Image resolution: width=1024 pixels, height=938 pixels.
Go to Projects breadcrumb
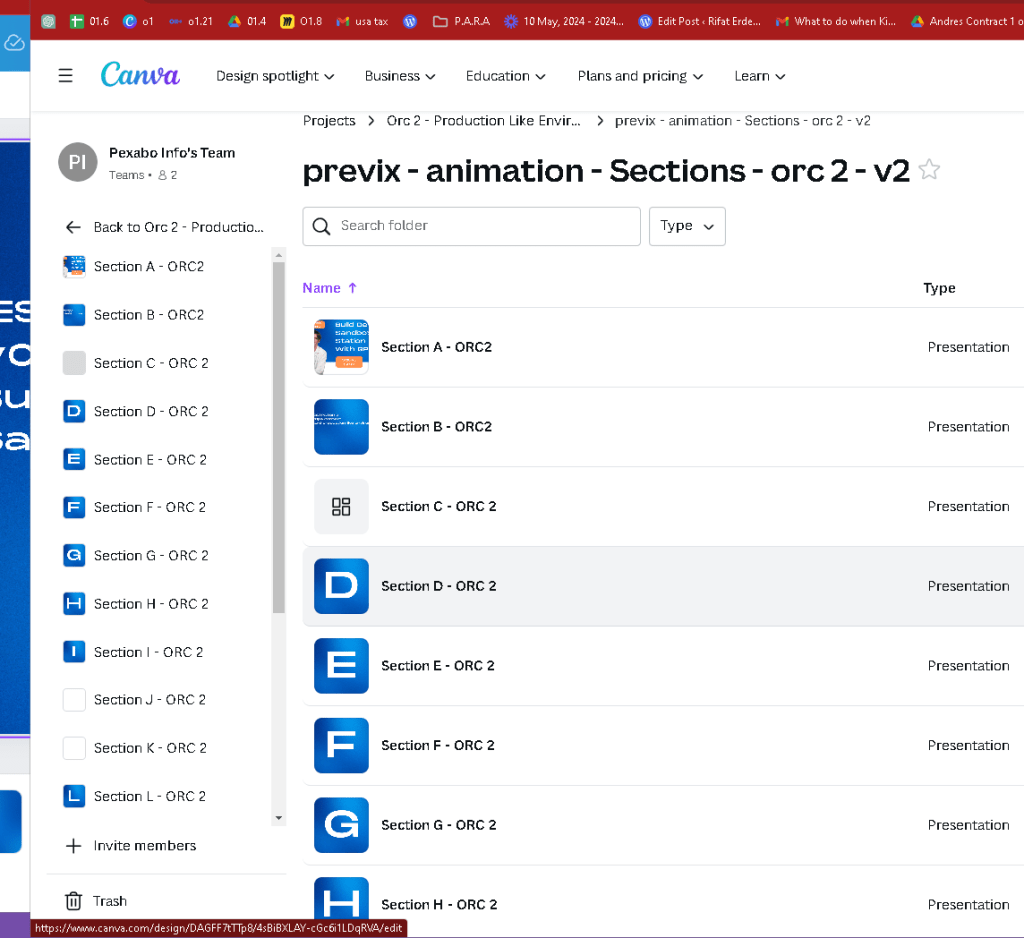(x=329, y=121)
